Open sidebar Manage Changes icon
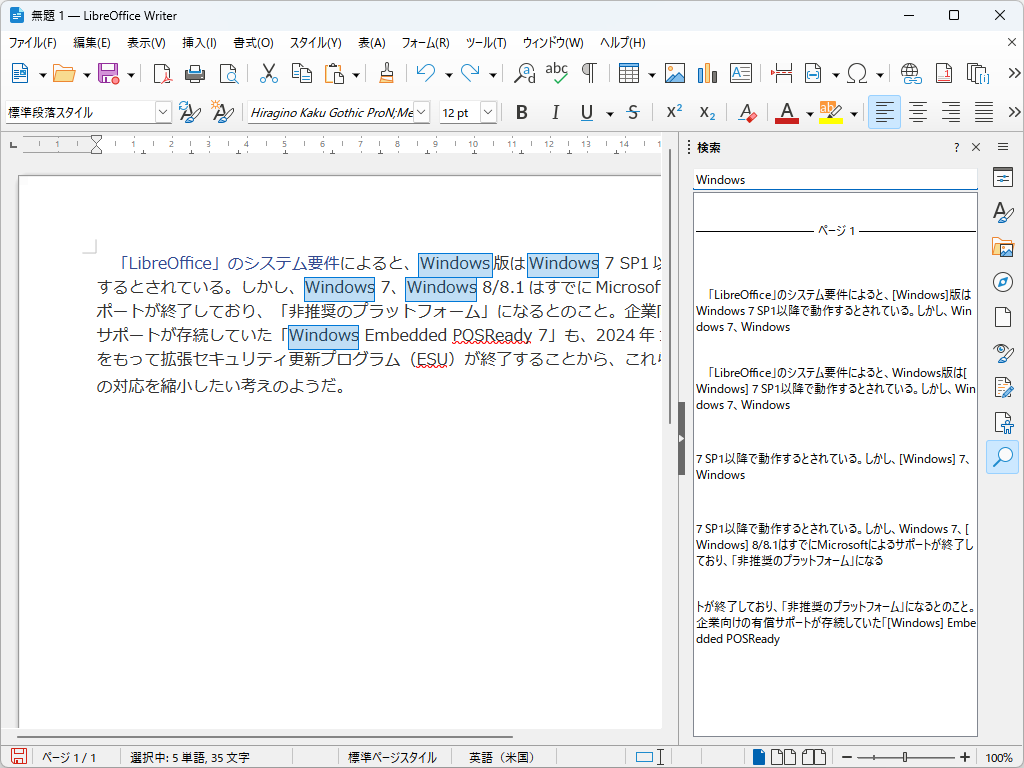This screenshot has width=1024, height=768. coord(1002,387)
